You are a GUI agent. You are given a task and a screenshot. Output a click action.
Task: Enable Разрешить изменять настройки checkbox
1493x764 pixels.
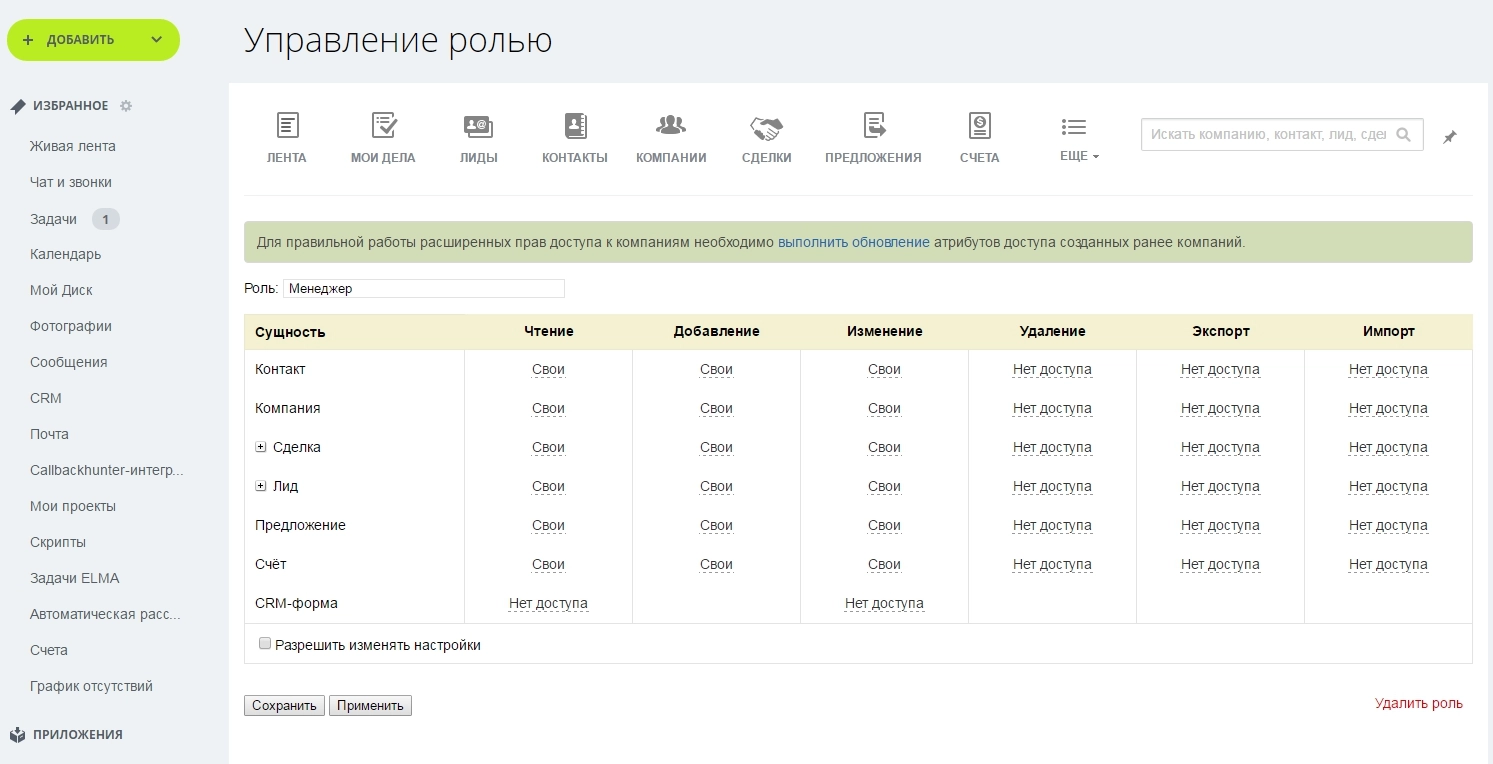click(x=265, y=644)
